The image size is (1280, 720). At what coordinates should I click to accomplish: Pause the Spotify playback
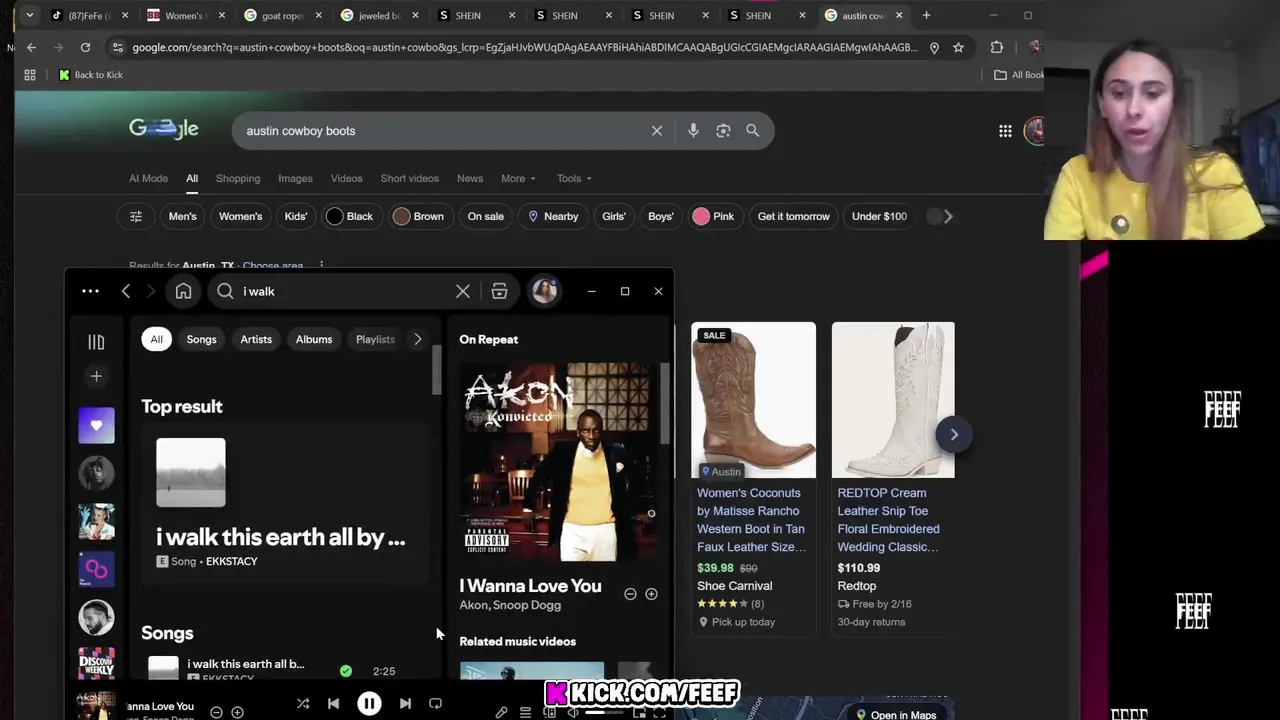click(x=369, y=704)
